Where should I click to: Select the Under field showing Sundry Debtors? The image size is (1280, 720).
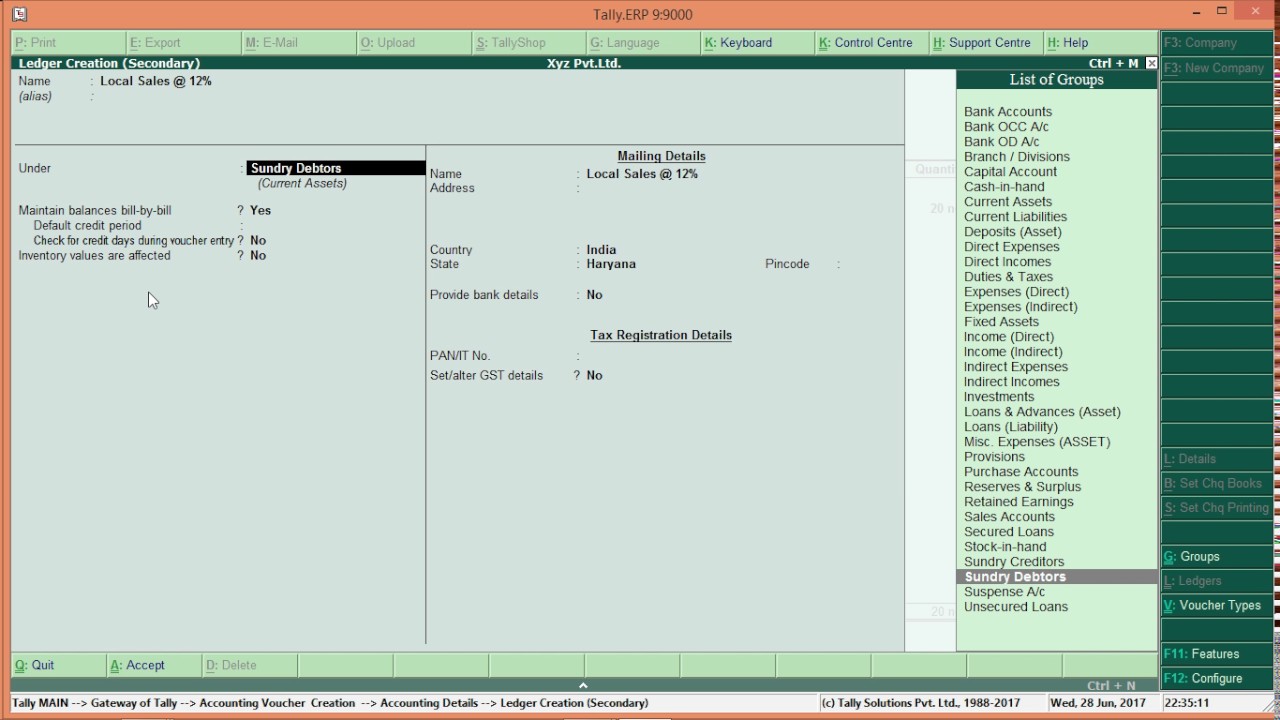[x=336, y=168]
